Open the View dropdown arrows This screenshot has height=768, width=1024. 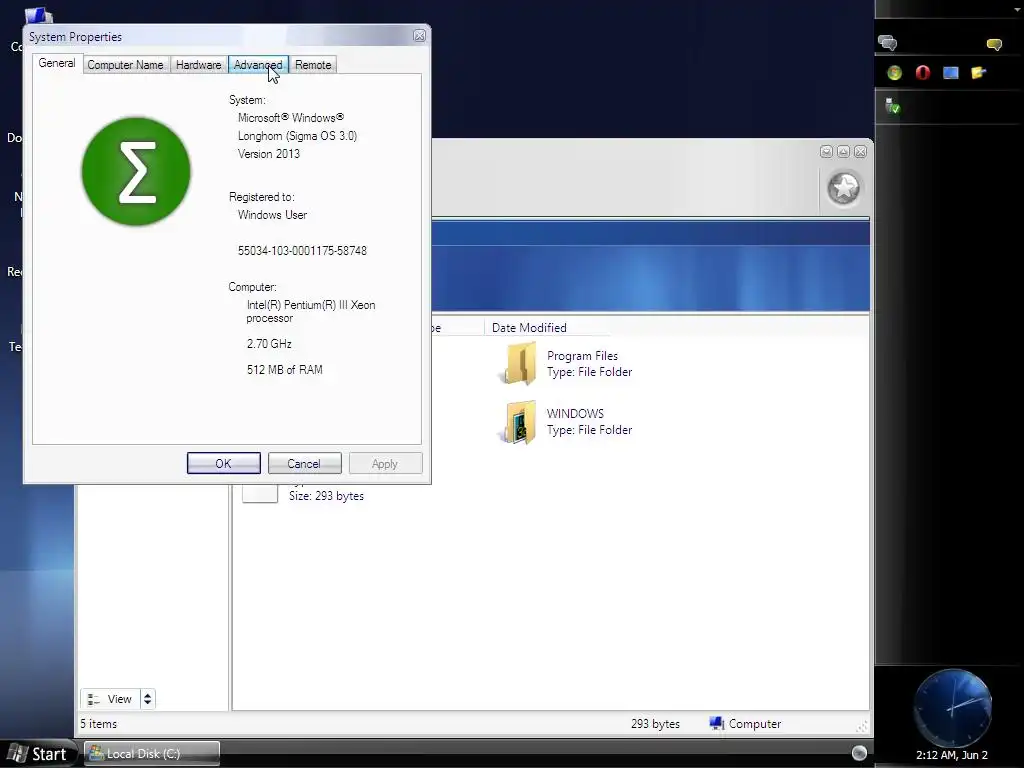148,699
